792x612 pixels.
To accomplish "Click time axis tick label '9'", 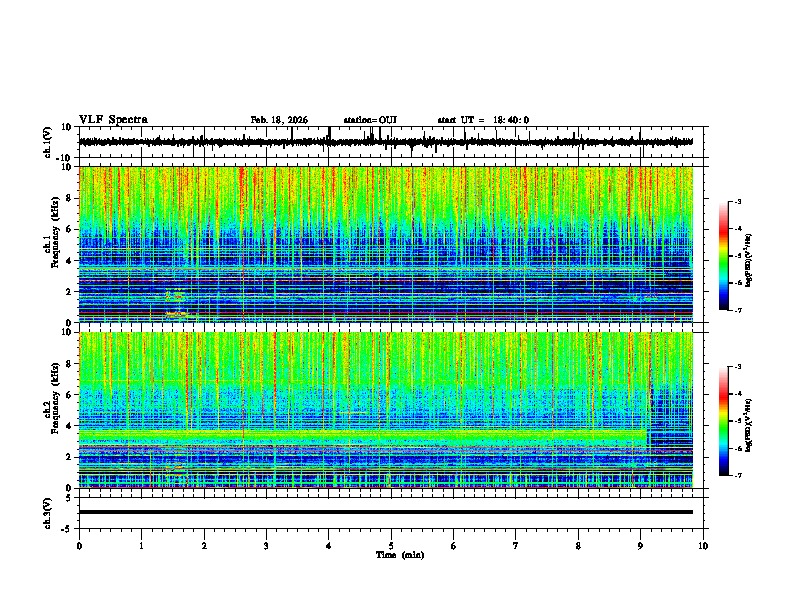I will [x=640, y=546].
